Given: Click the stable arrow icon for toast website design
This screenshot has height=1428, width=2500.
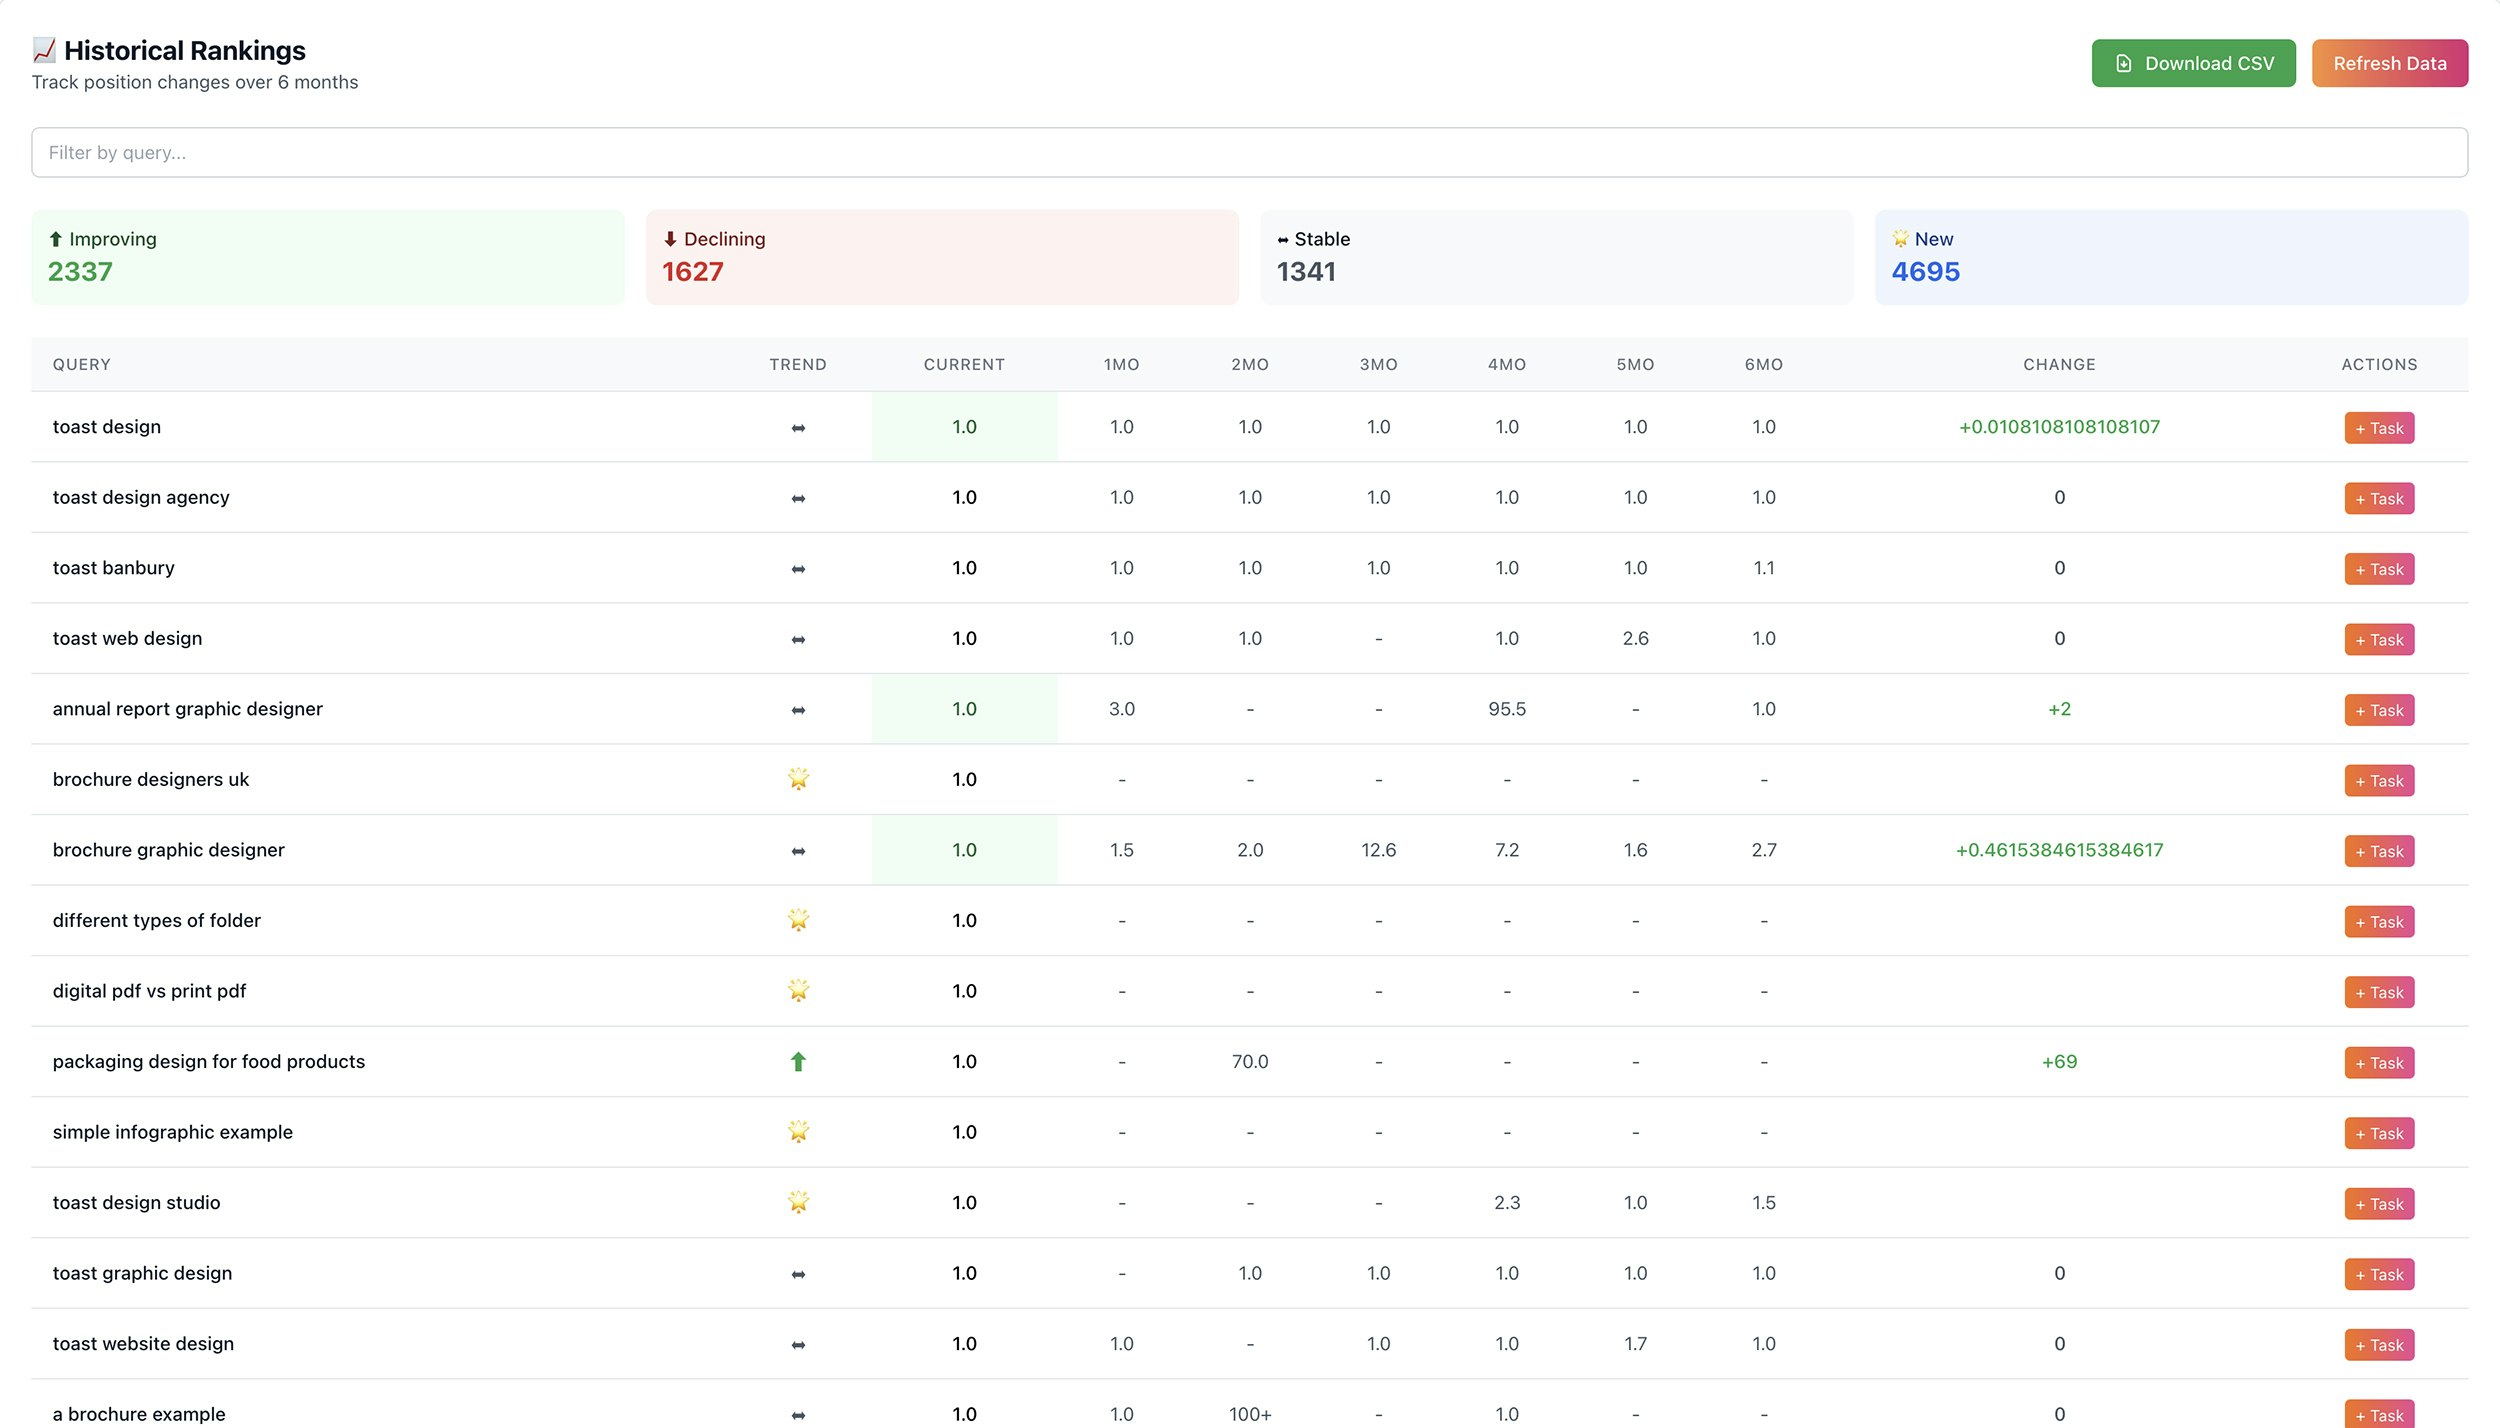Looking at the screenshot, I should [x=797, y=1343].
